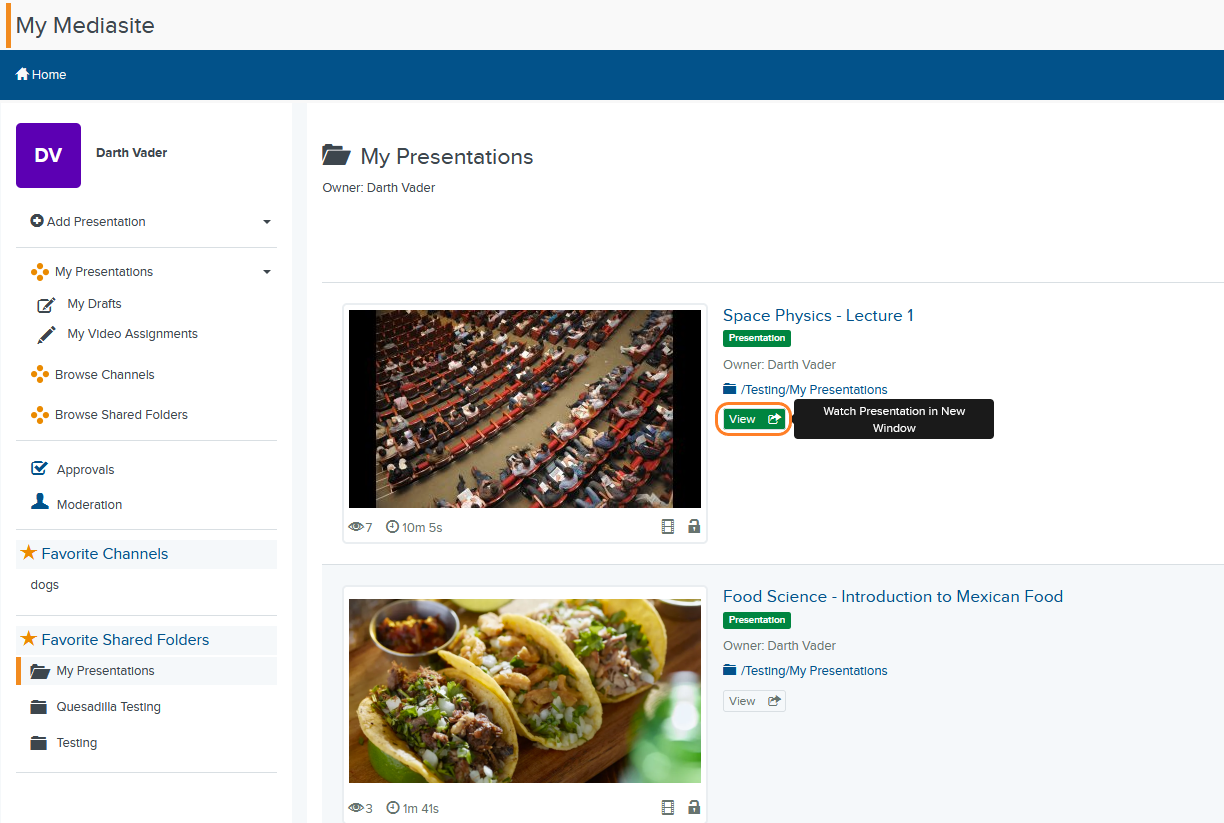1224x823 pixels.
Task: Open the Space Physics lecture hall thumbnail
Action: pos(525,409)
